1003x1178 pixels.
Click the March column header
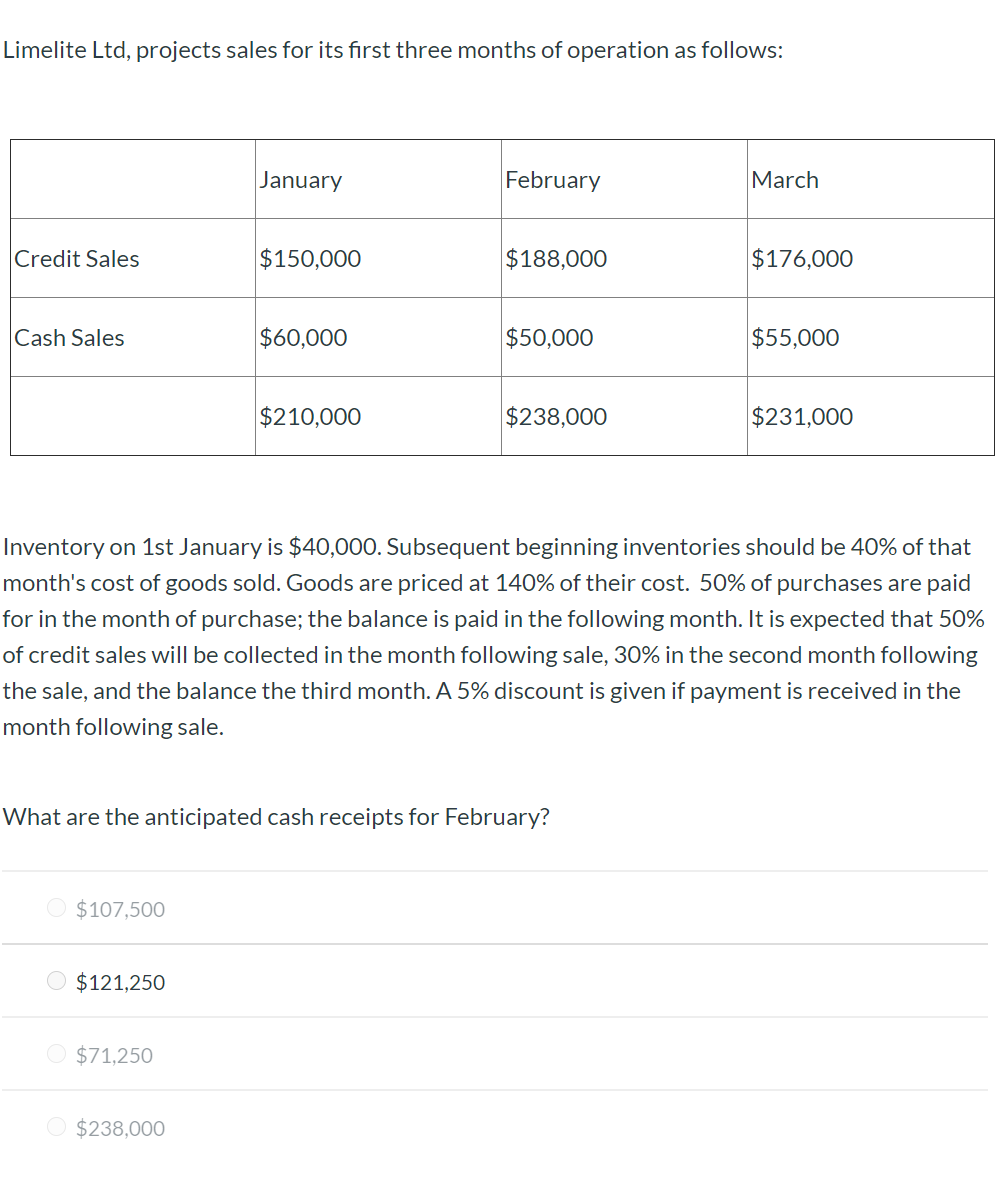786,179
